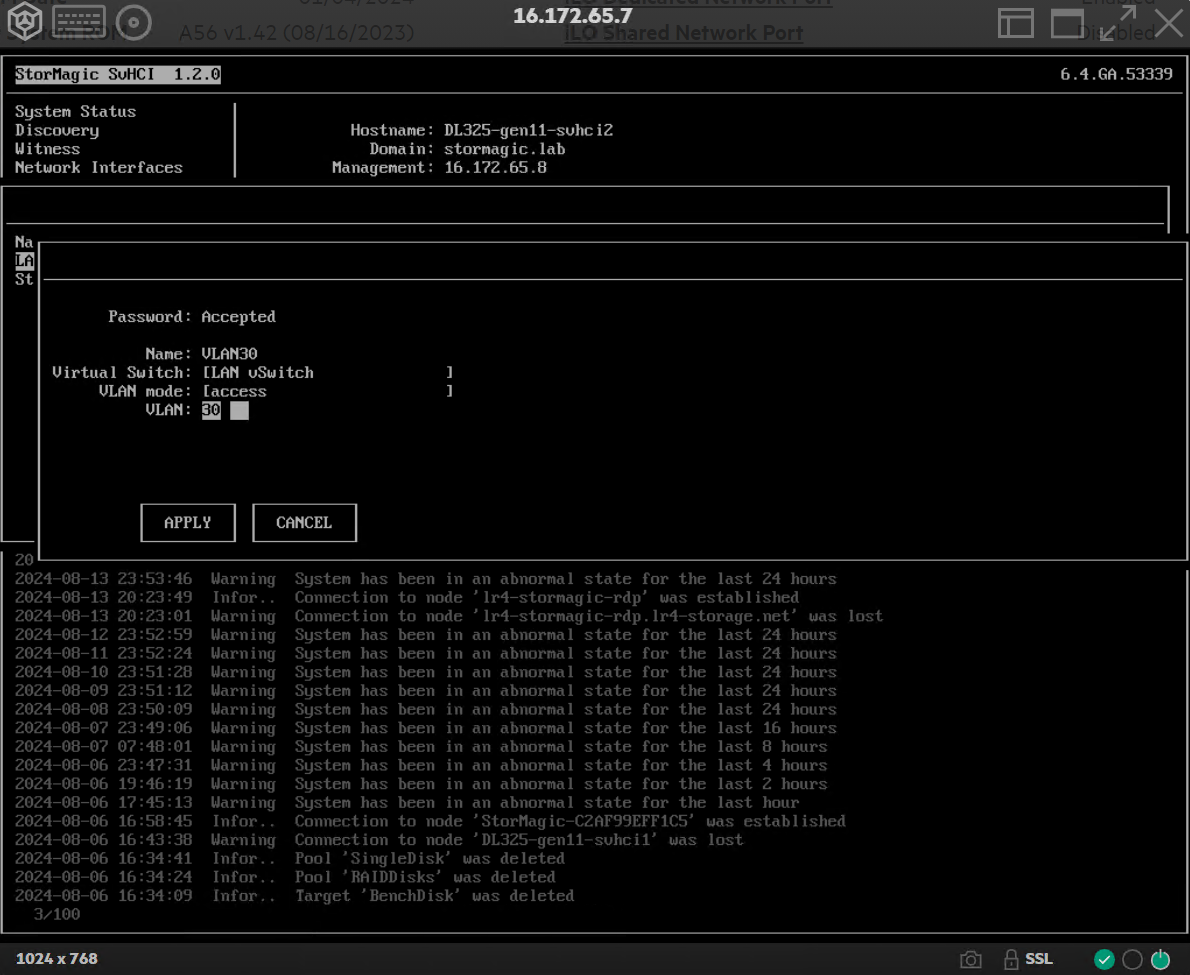Viewport: 1190px width, 975px height.
Task: Switch to windowed display mode icon
Action: tap(1067, 23)
